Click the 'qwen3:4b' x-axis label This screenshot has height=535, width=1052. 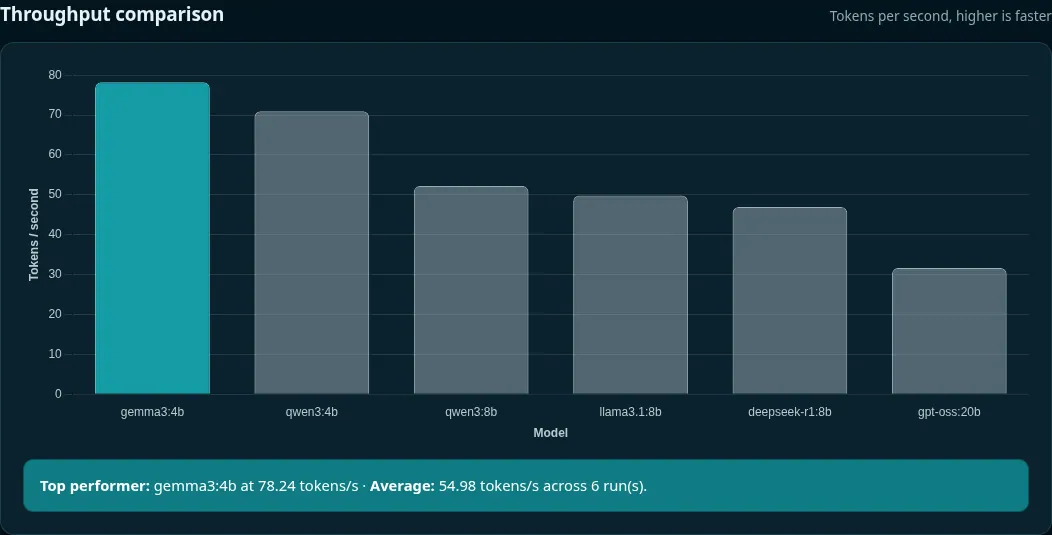point(311,412)
